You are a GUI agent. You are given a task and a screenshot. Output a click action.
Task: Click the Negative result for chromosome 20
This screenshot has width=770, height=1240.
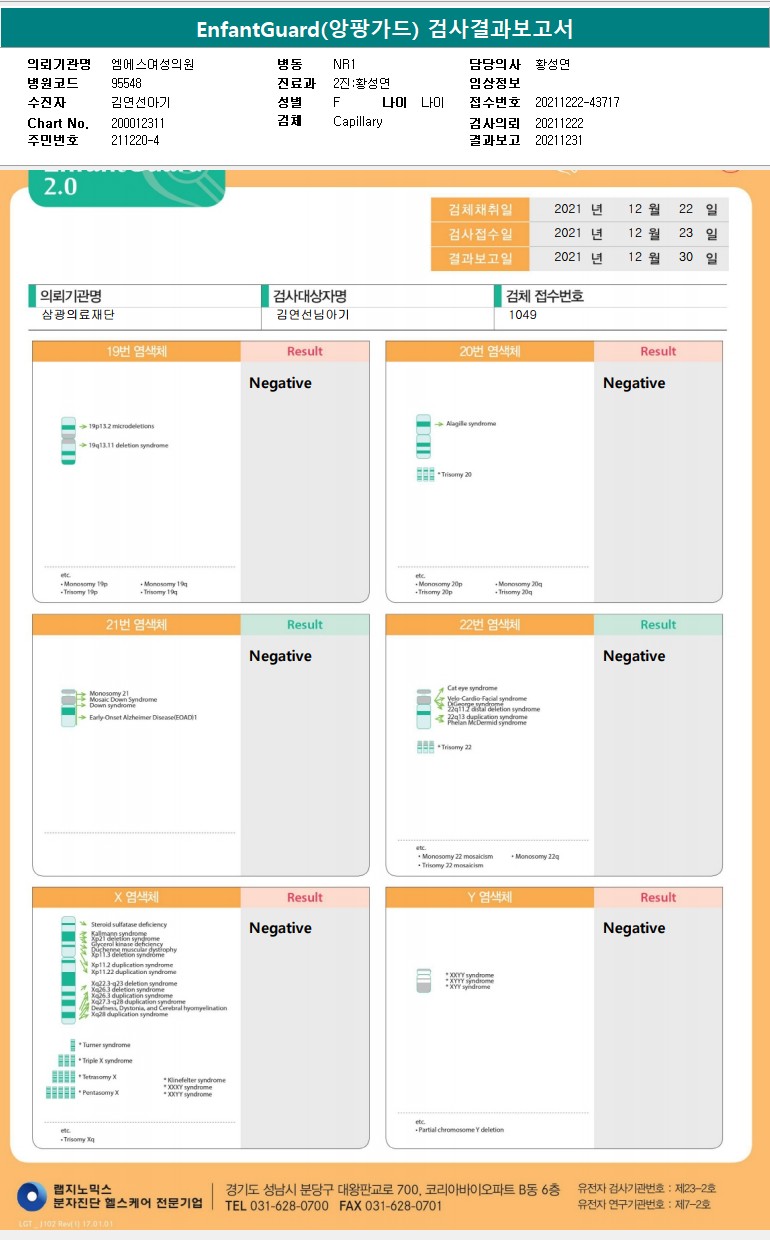[x=634, y=383]
